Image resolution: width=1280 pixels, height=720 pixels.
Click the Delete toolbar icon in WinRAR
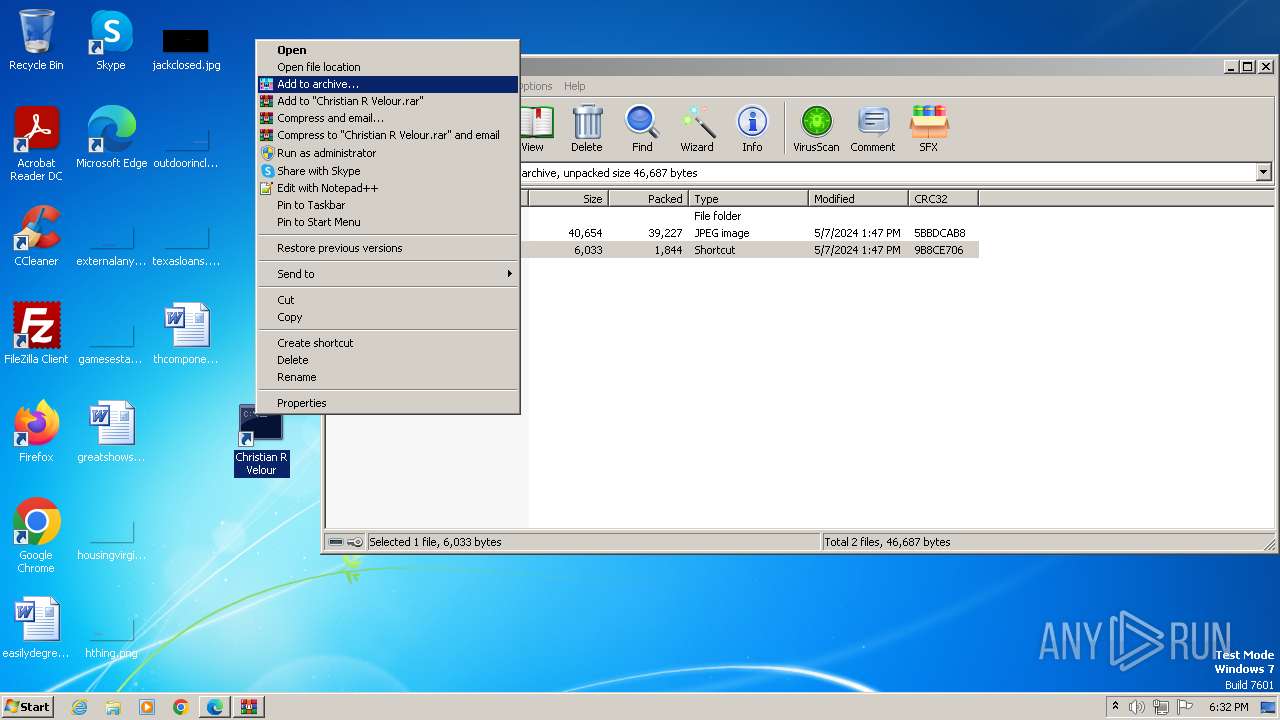pos(587,129)
